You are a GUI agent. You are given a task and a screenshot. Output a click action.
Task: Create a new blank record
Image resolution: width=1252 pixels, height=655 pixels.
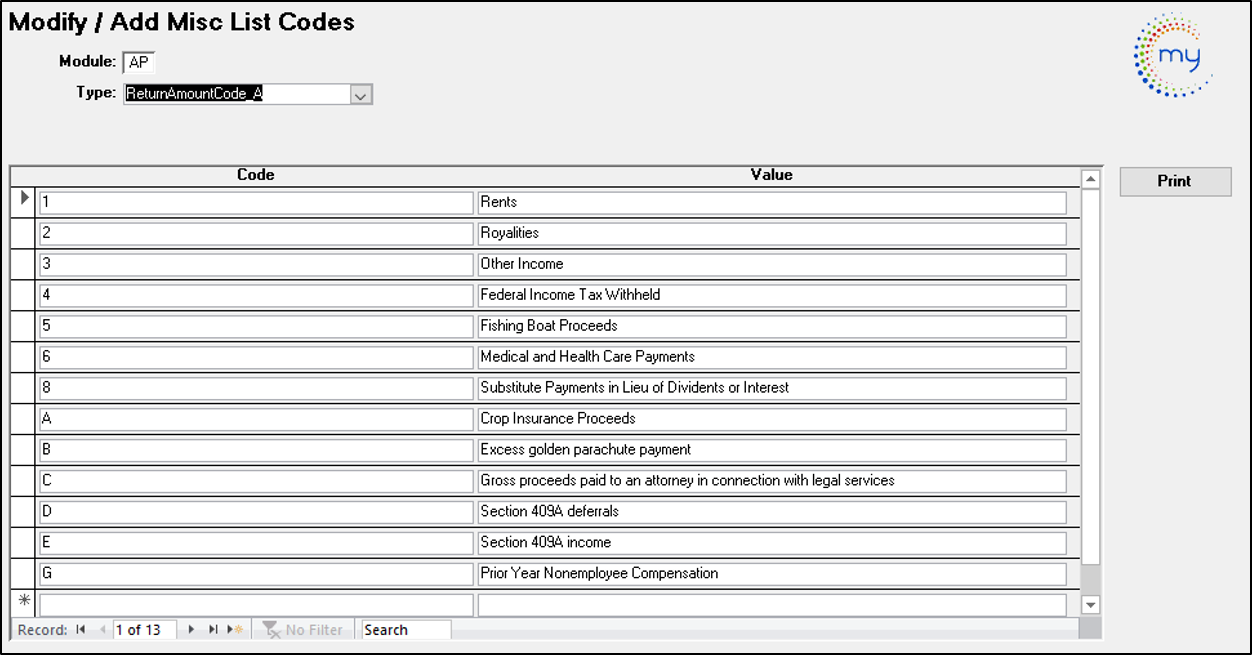pyautogui.click(x=235, y=630)
